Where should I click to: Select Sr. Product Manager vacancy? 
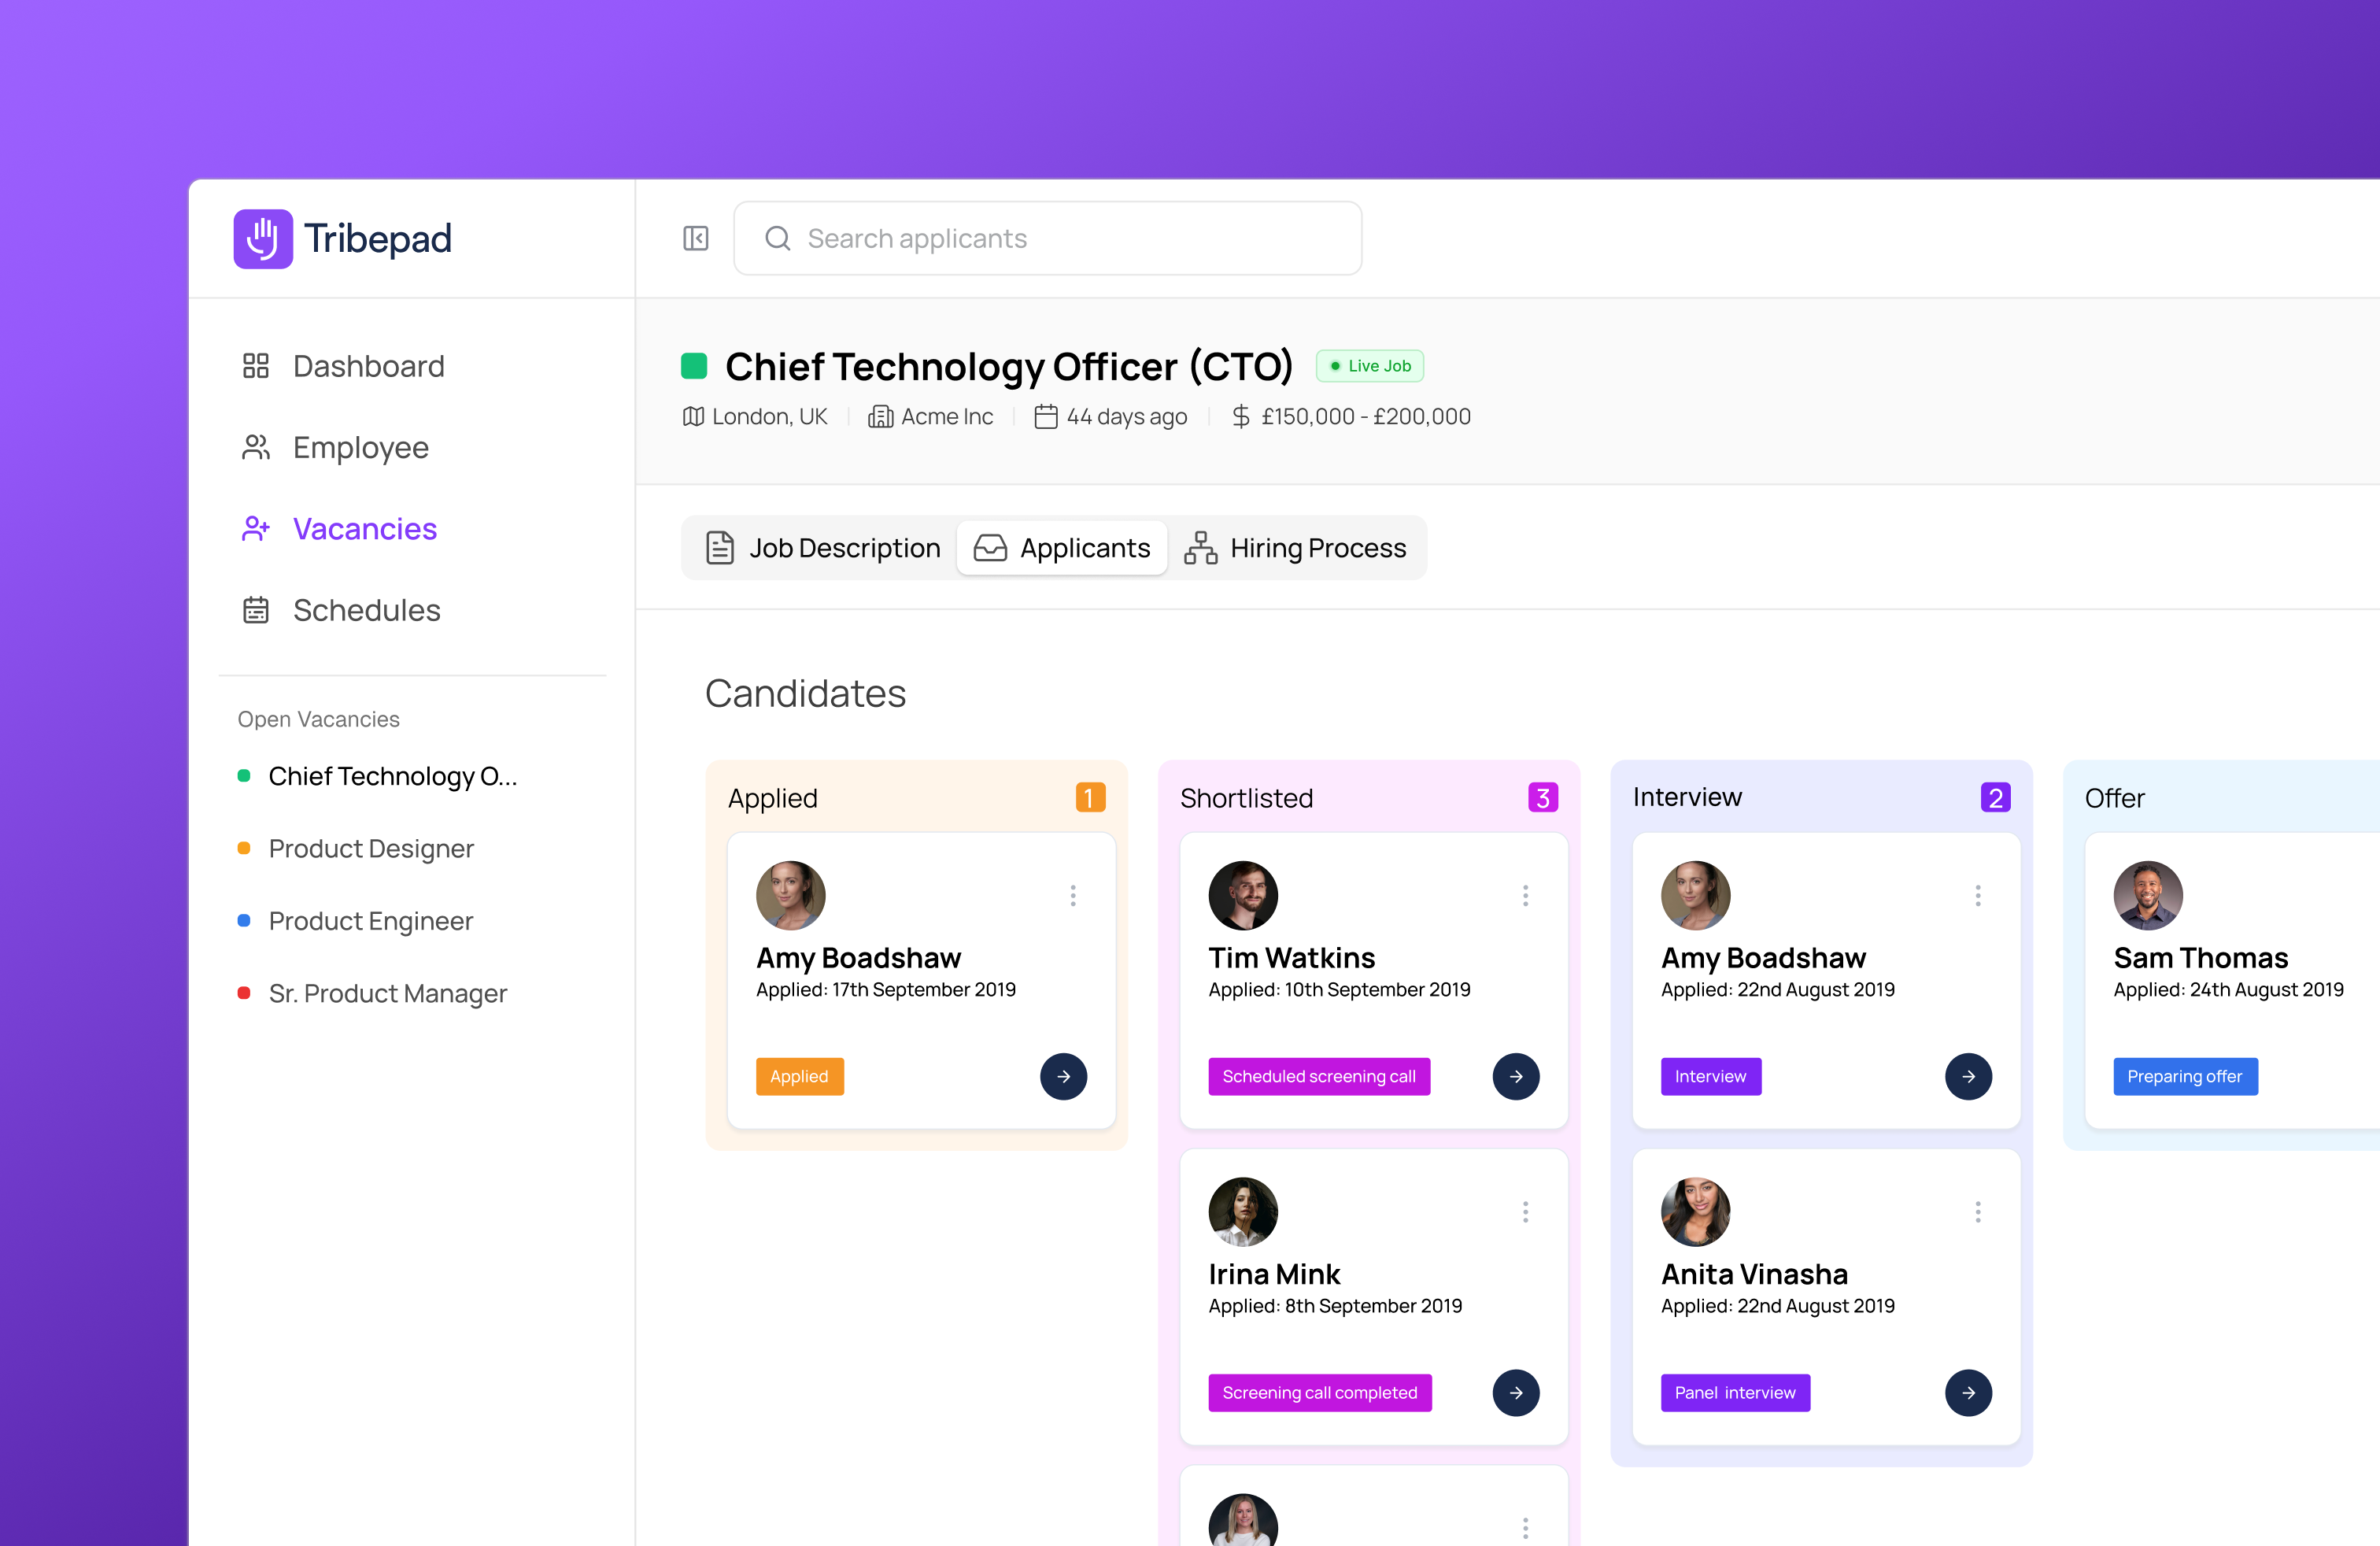click(x=387, y=993)
